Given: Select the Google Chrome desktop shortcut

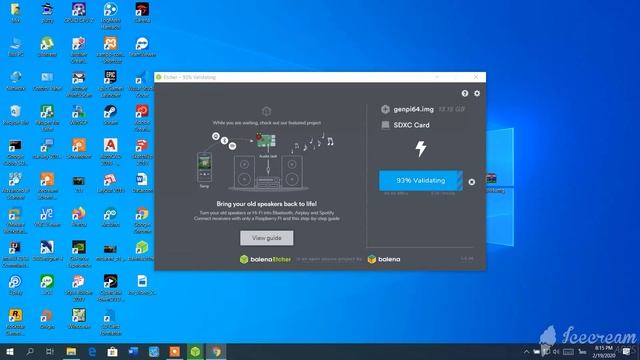Looking at the screenshot, I should [x=142, y=220].
